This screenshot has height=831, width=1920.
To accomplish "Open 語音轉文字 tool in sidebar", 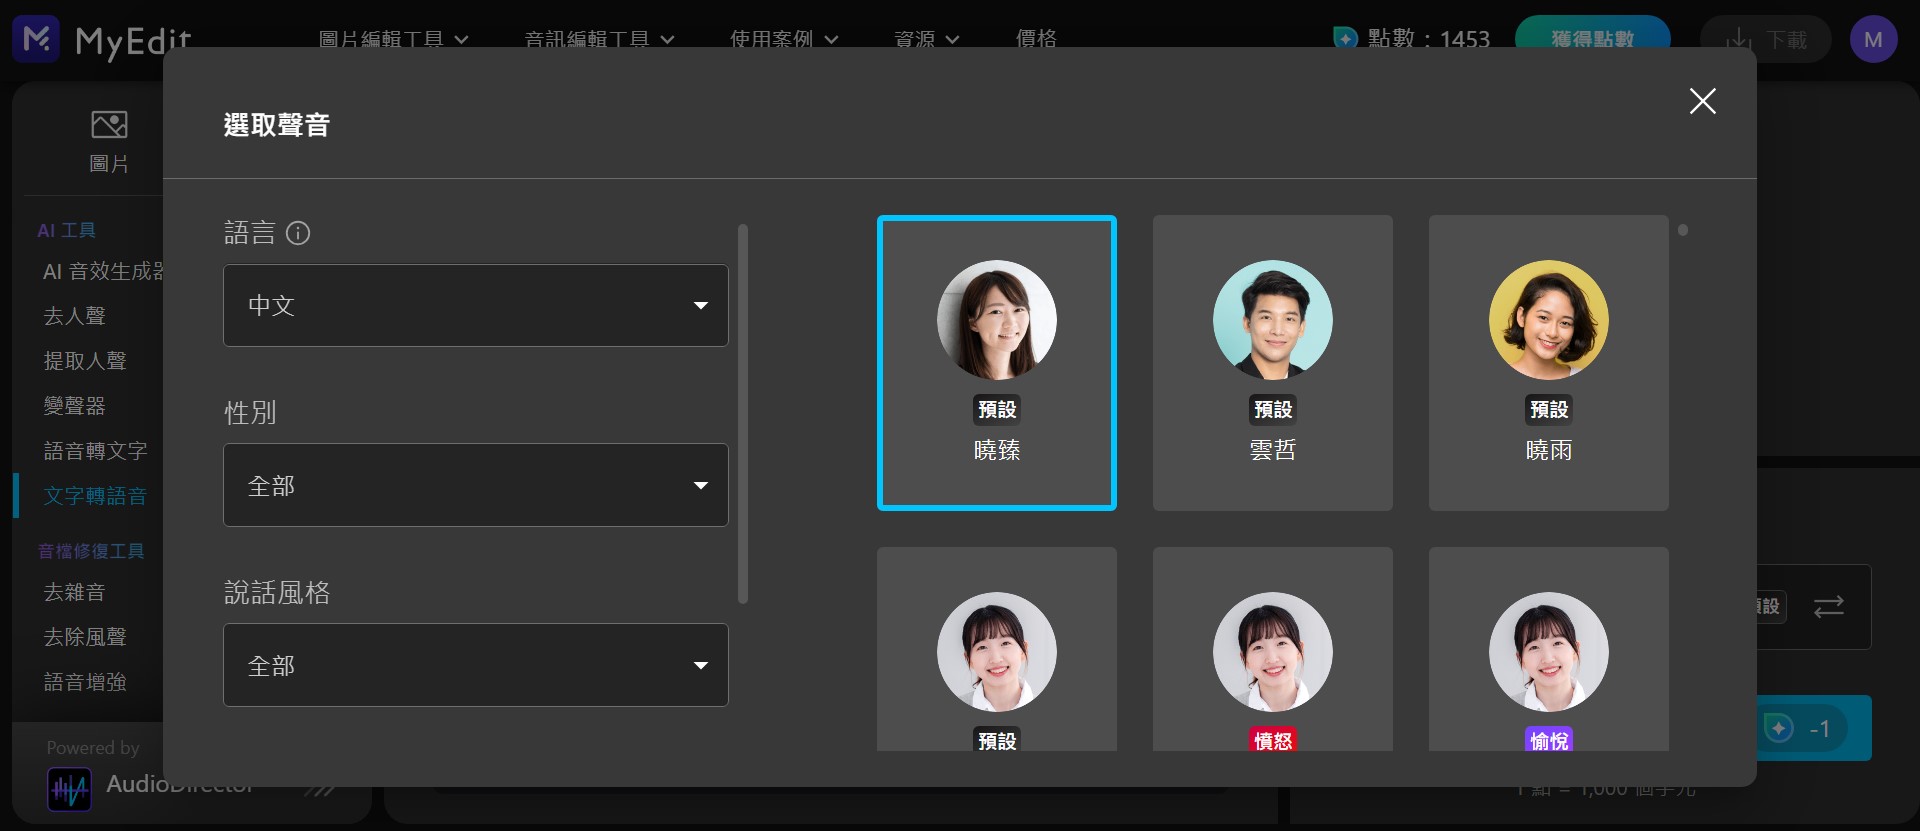I will [96, 451].
